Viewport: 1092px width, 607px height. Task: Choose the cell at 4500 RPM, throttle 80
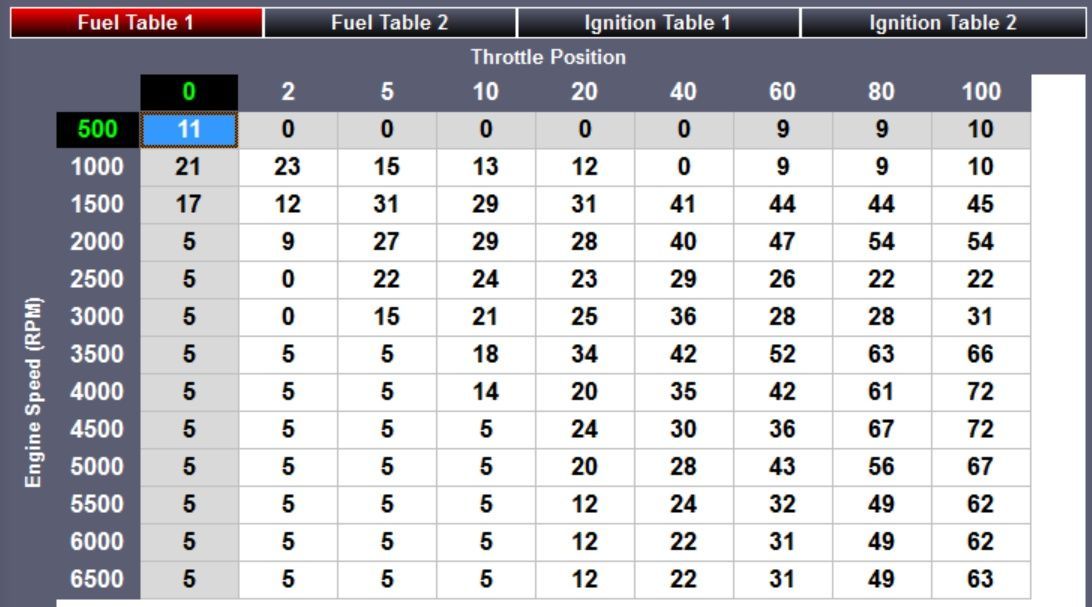tap(881, 429)
